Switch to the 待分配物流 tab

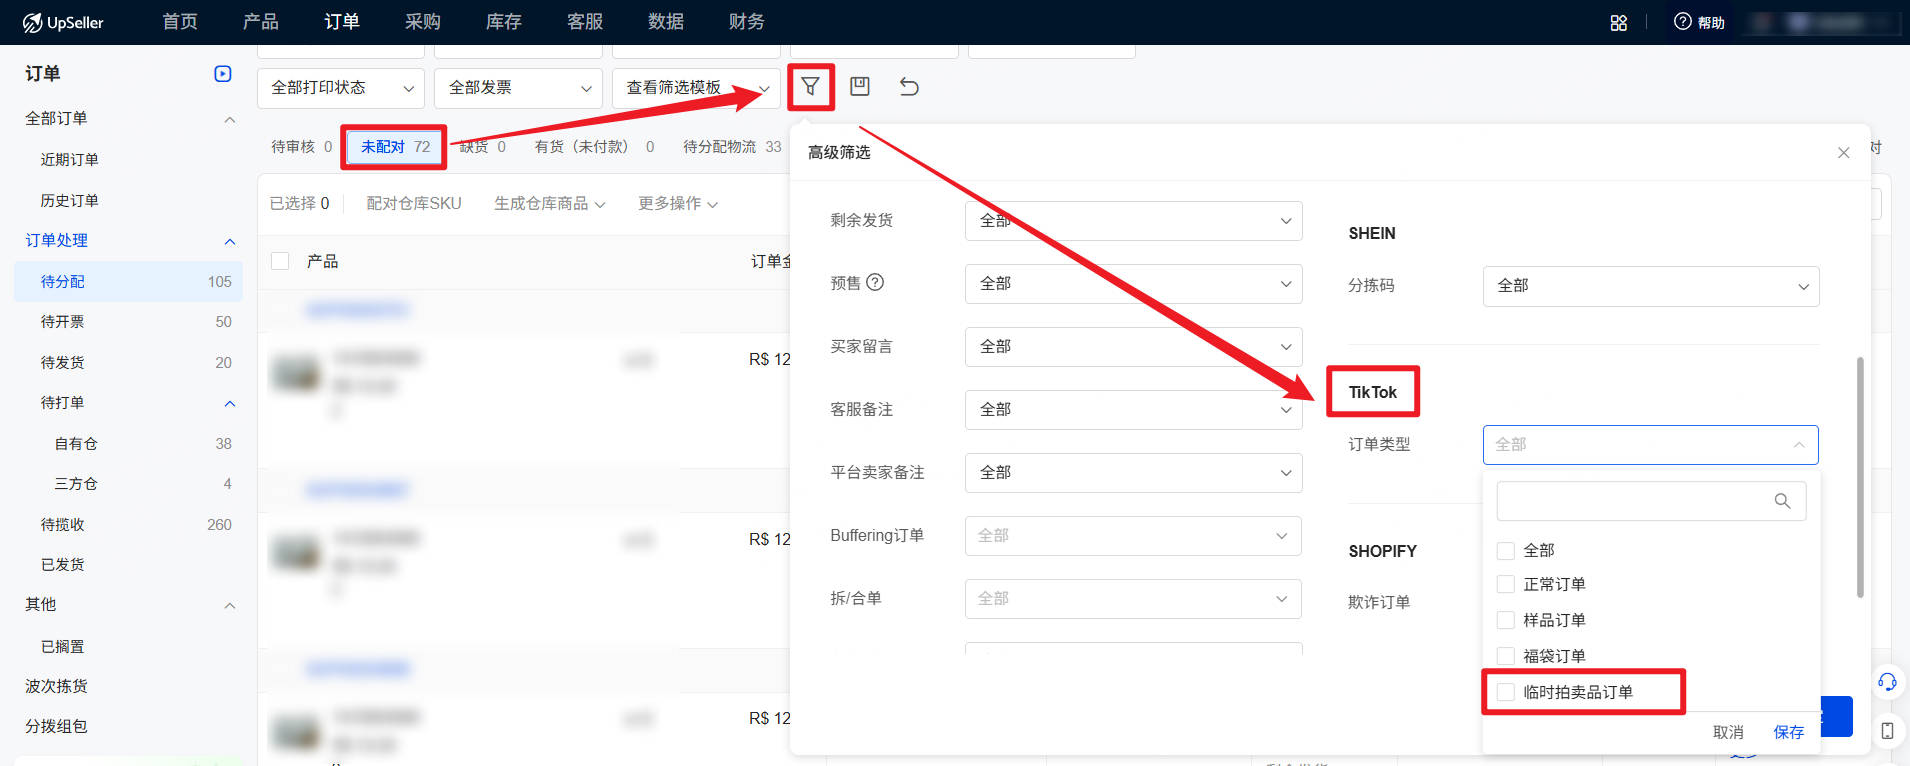[x=732, y=147]
